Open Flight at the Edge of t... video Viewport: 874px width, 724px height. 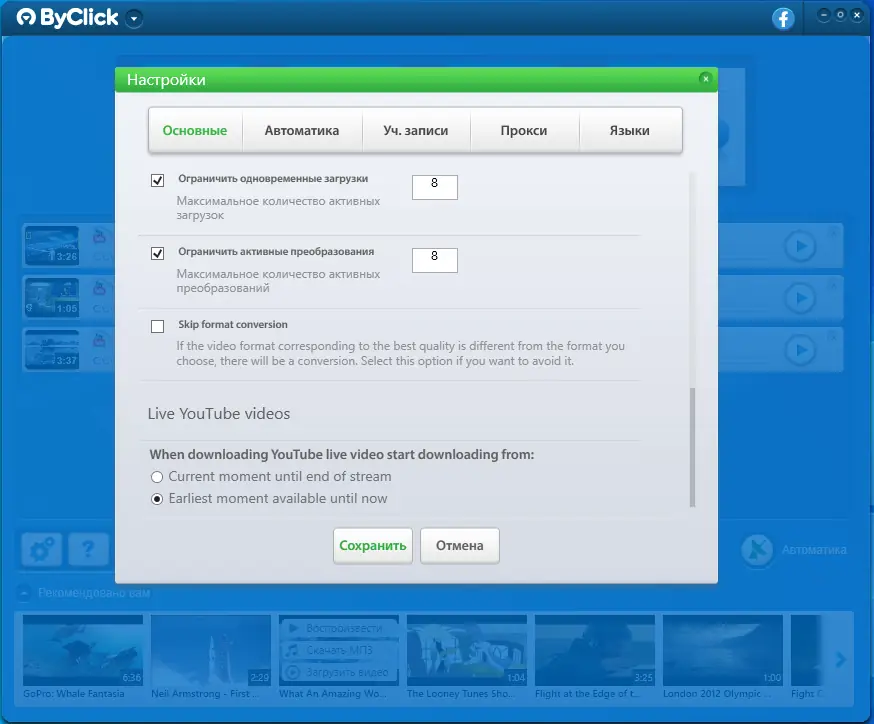click(595, 650)
